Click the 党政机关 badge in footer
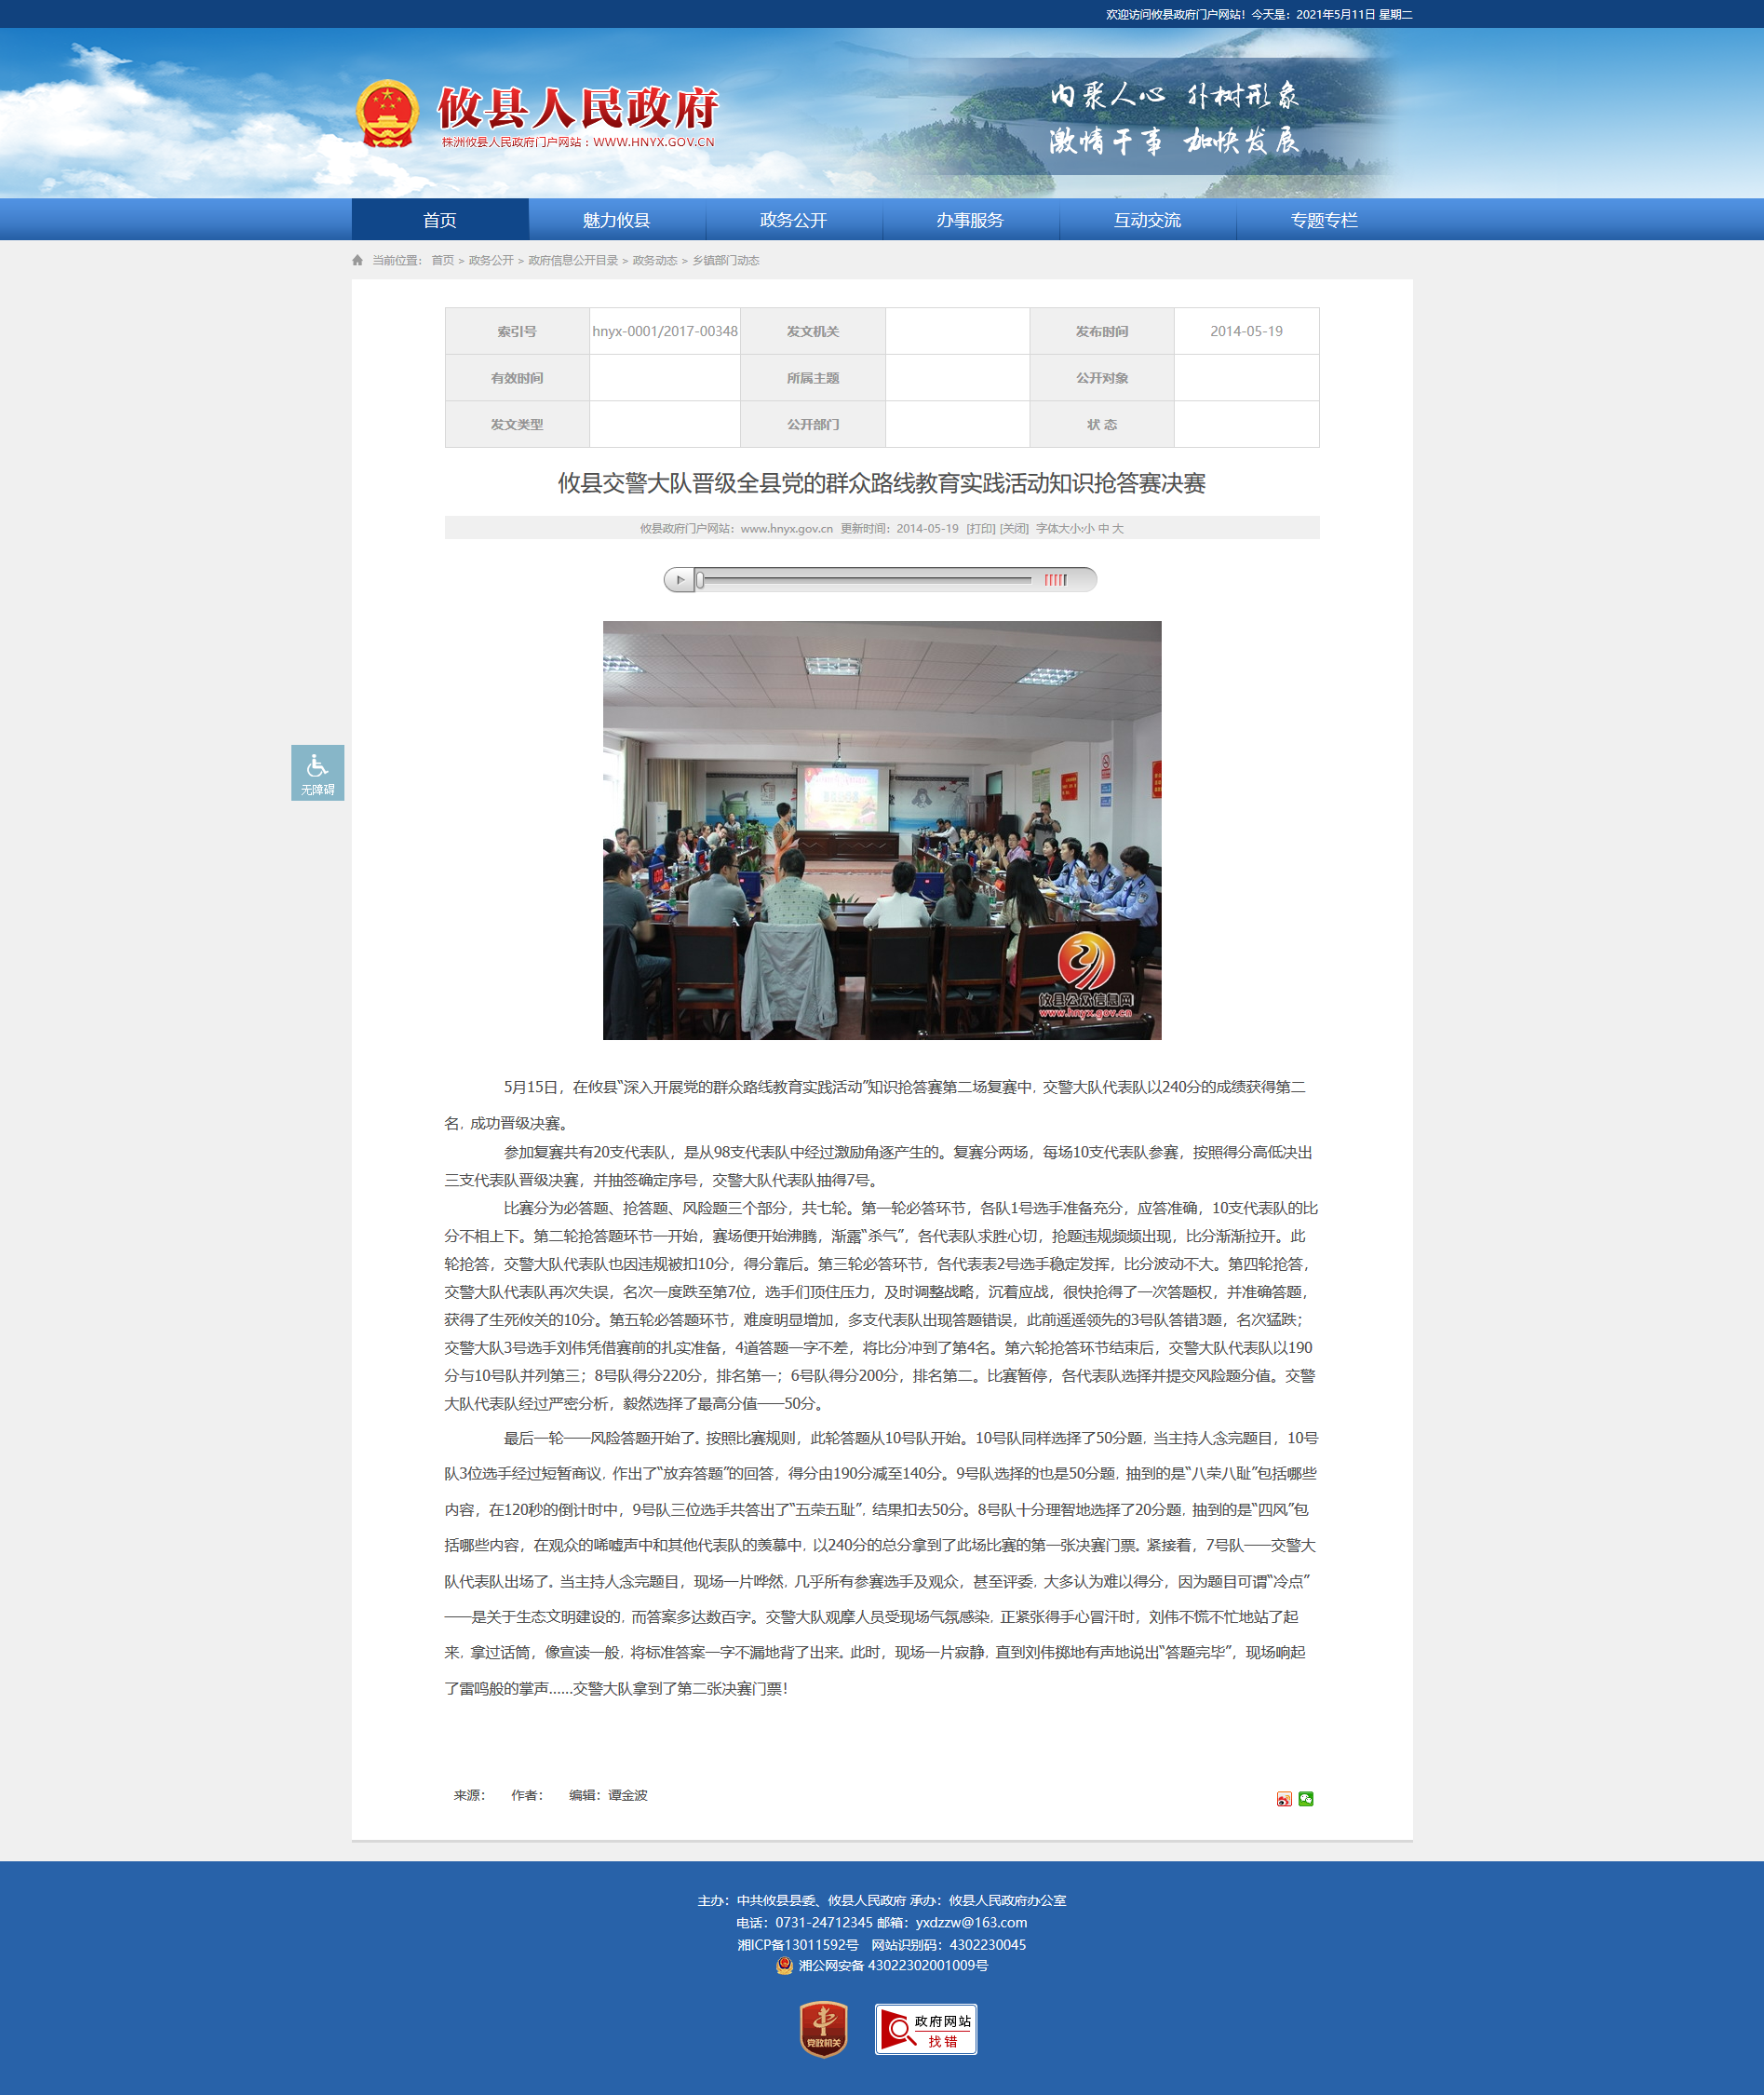1764x2095 pixels. point(823,2029)
